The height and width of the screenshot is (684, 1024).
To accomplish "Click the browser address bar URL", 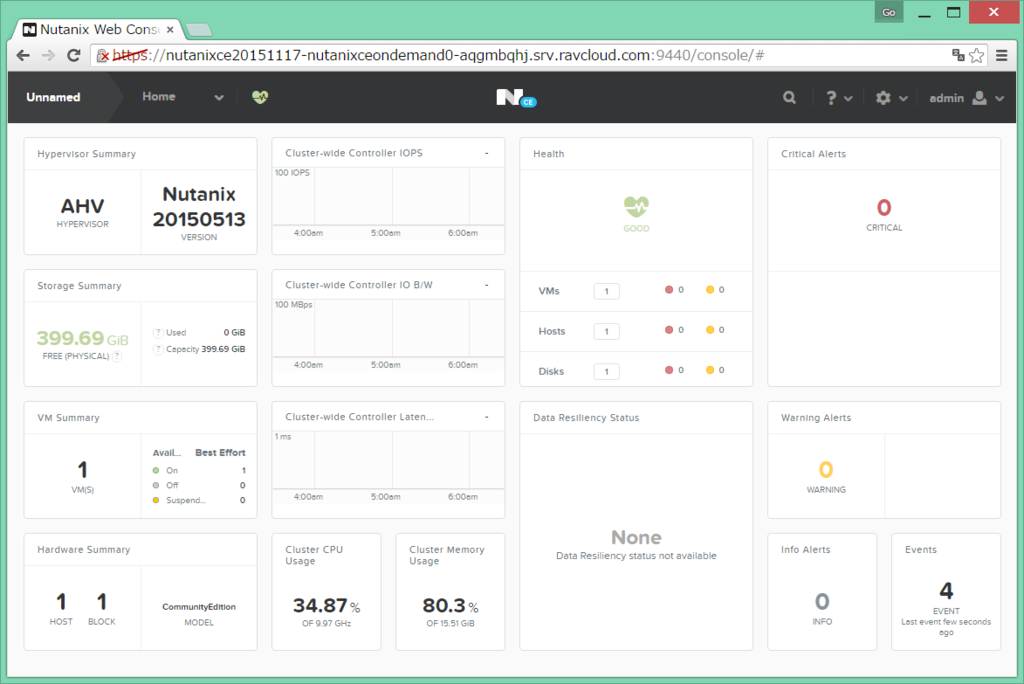I will [x=438, y=56].
